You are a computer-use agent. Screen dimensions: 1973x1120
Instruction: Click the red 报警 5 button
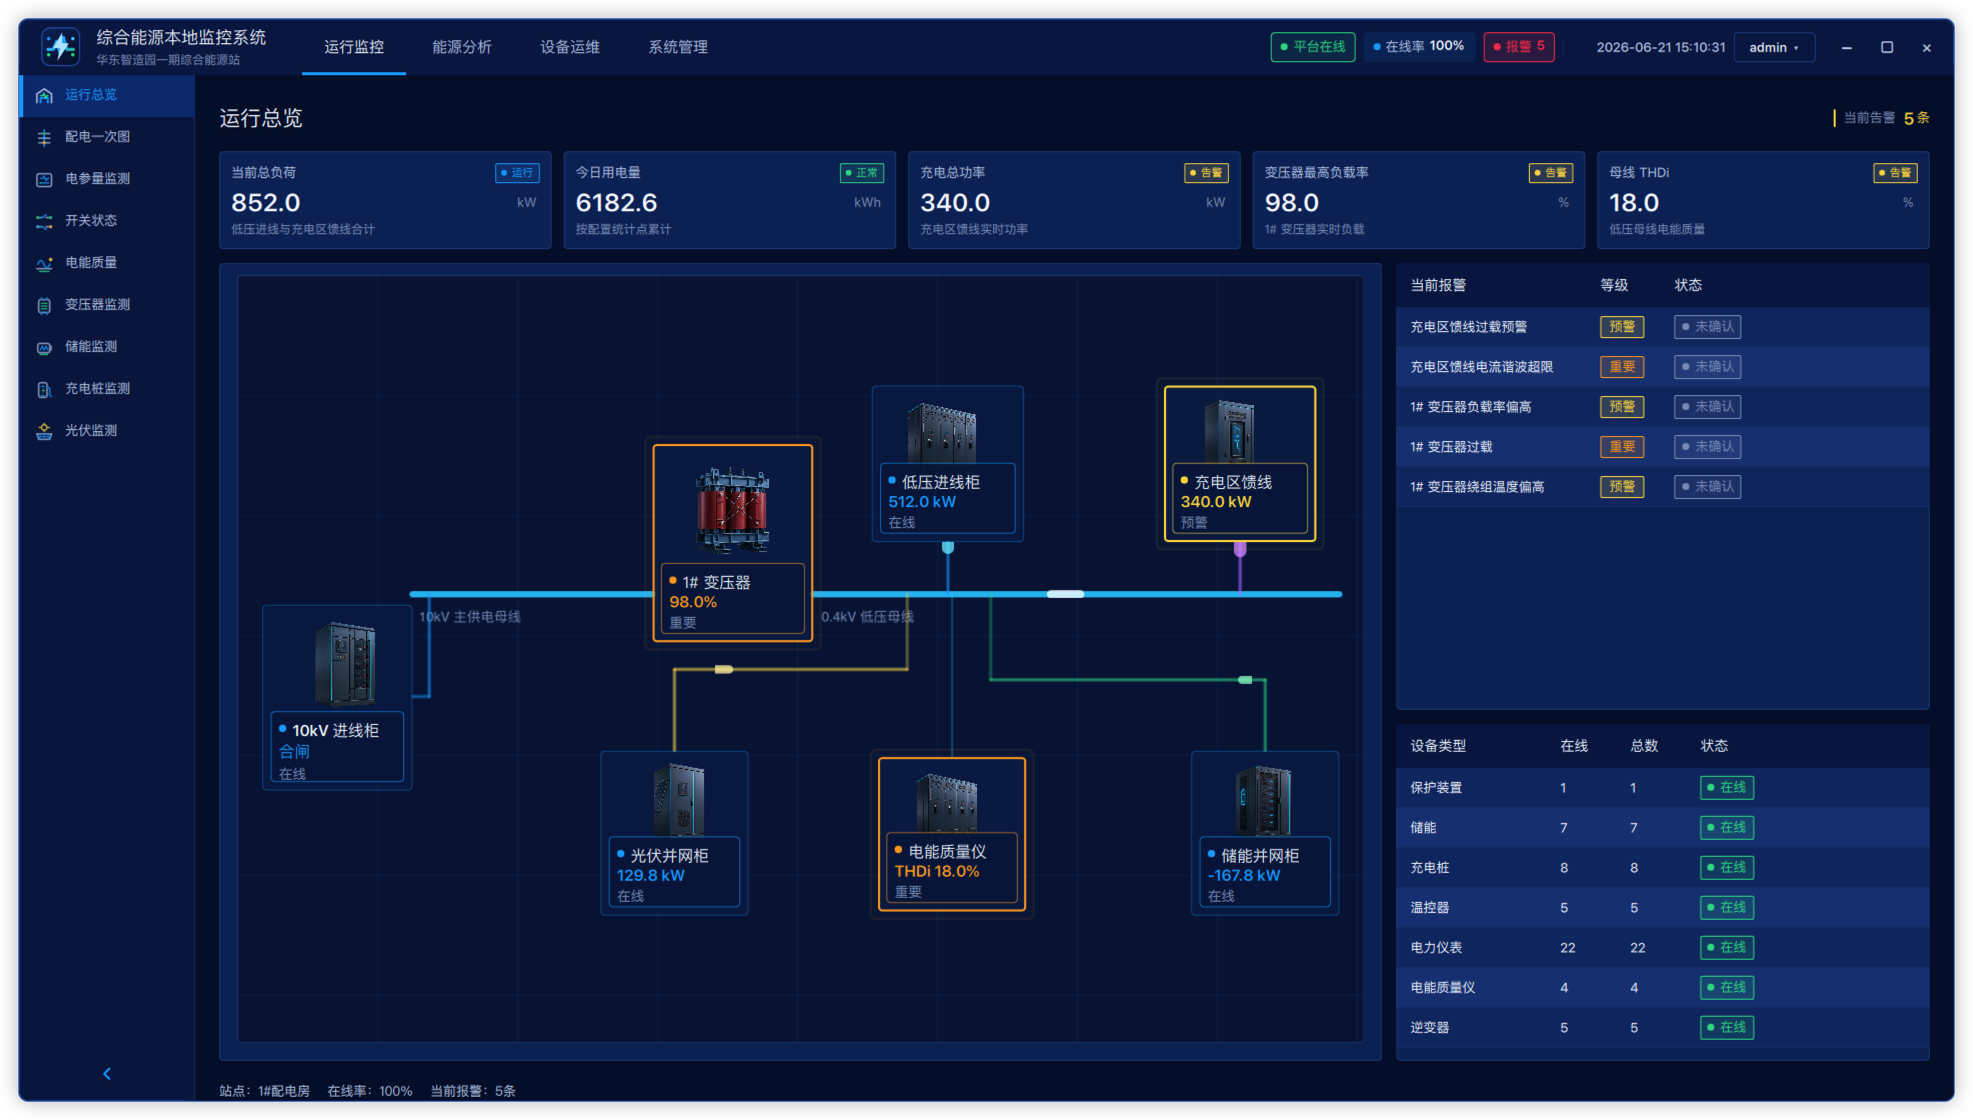[x=1518, y=47]
